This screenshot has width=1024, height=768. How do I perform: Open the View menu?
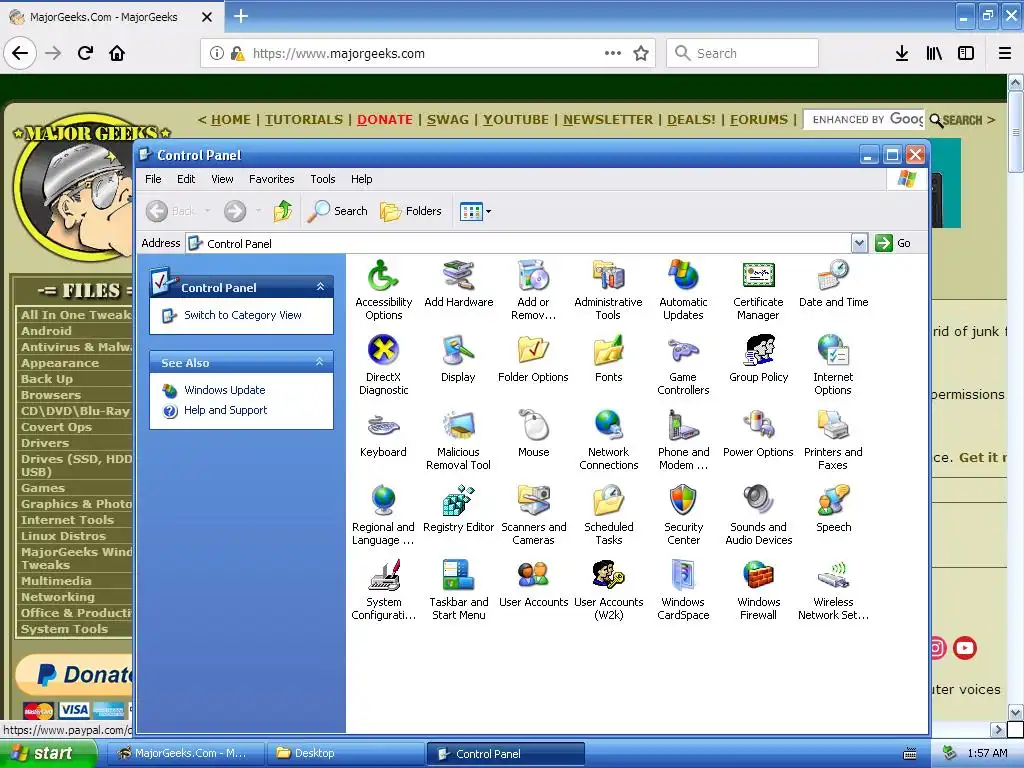222,179
